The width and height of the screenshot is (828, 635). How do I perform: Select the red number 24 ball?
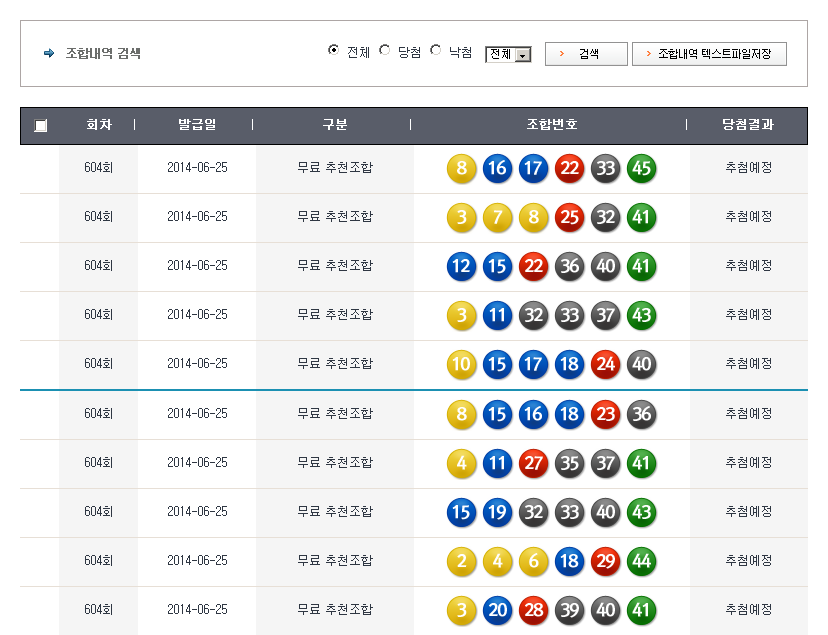point(605,364)
